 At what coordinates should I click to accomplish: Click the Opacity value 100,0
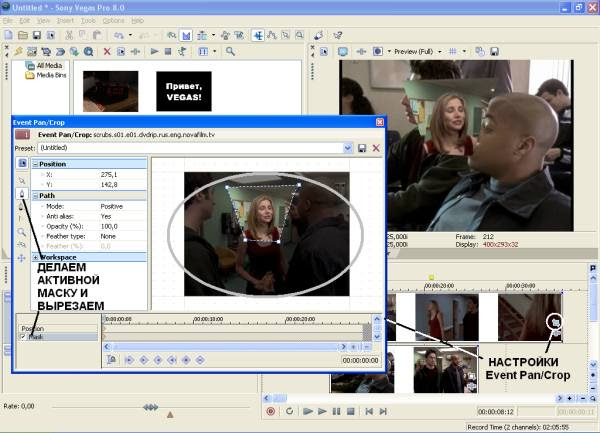[109, 226]
